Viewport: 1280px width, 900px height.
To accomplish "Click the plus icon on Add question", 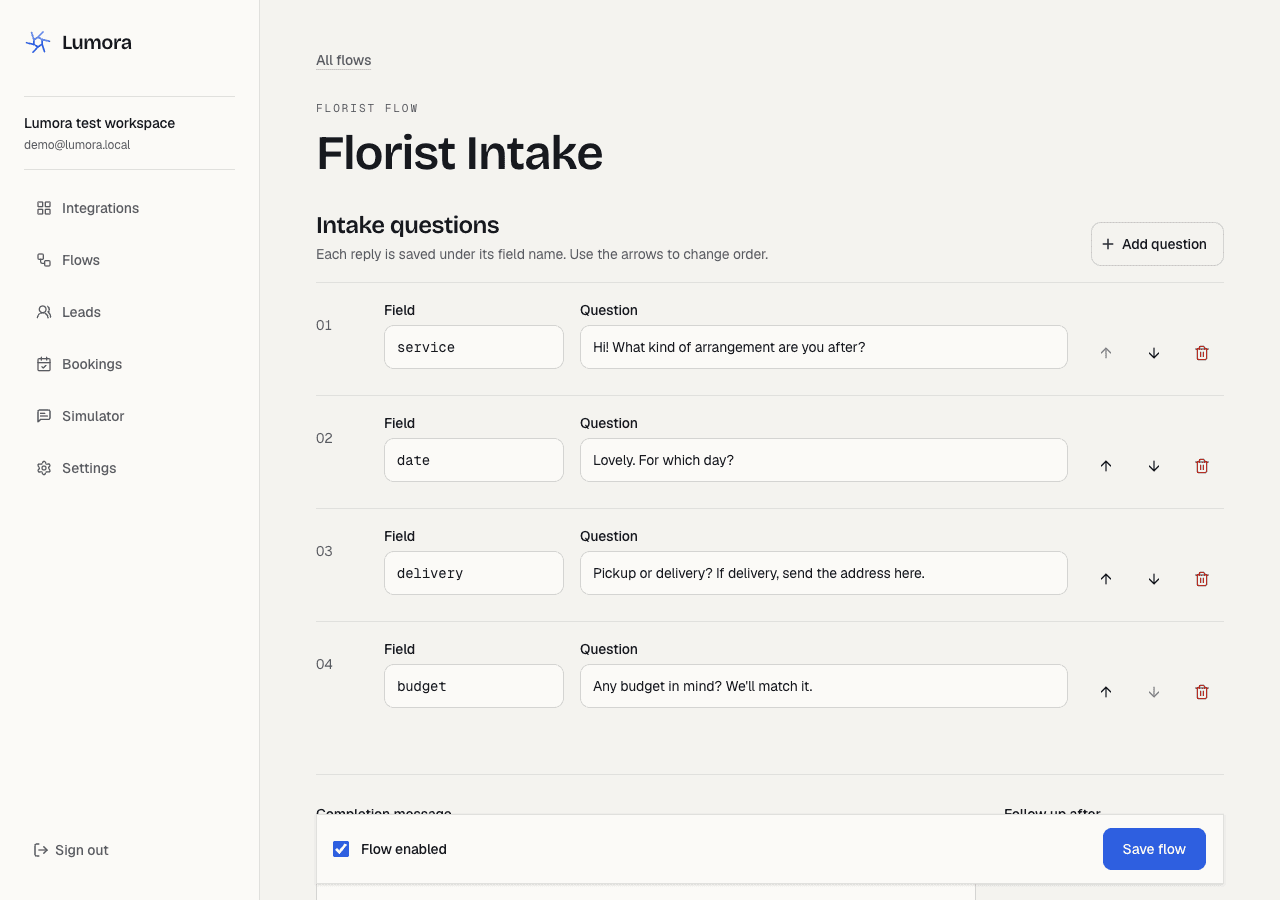I will coord(1108,244).
